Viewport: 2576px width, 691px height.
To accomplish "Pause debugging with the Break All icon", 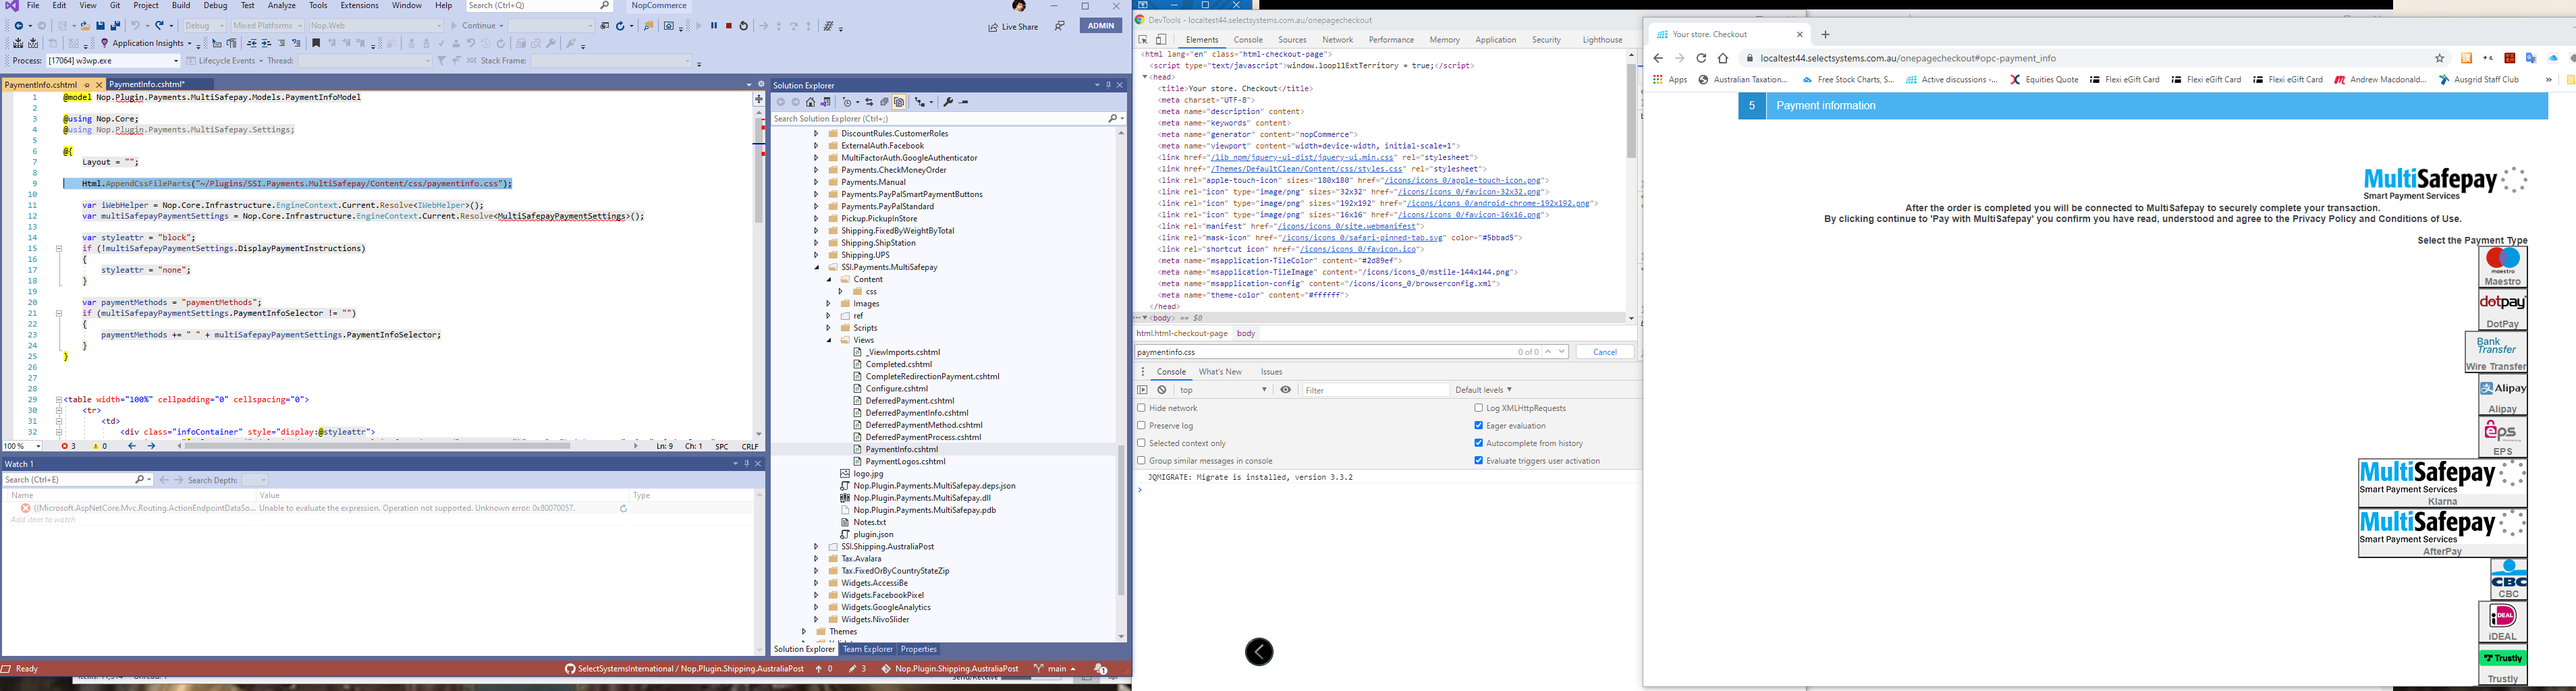I will point(714,26).
